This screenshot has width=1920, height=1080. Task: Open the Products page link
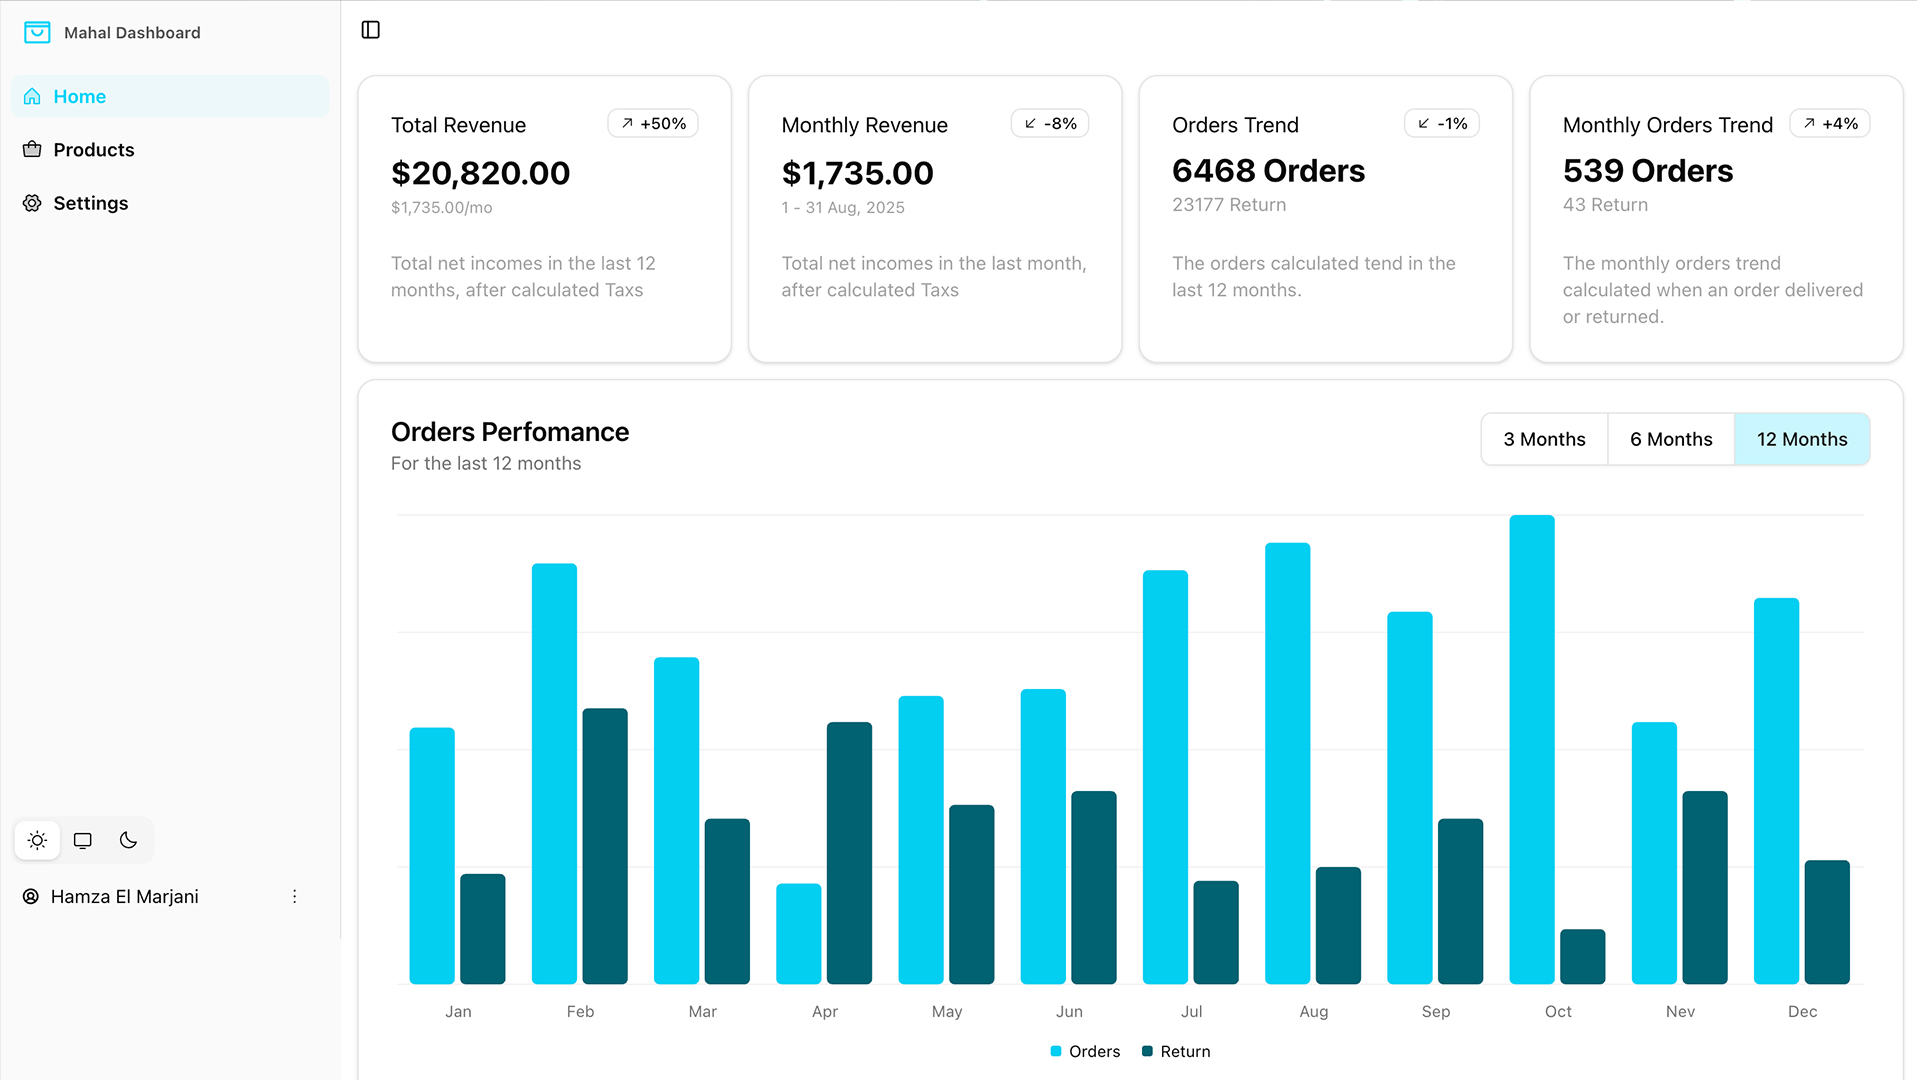94,150
